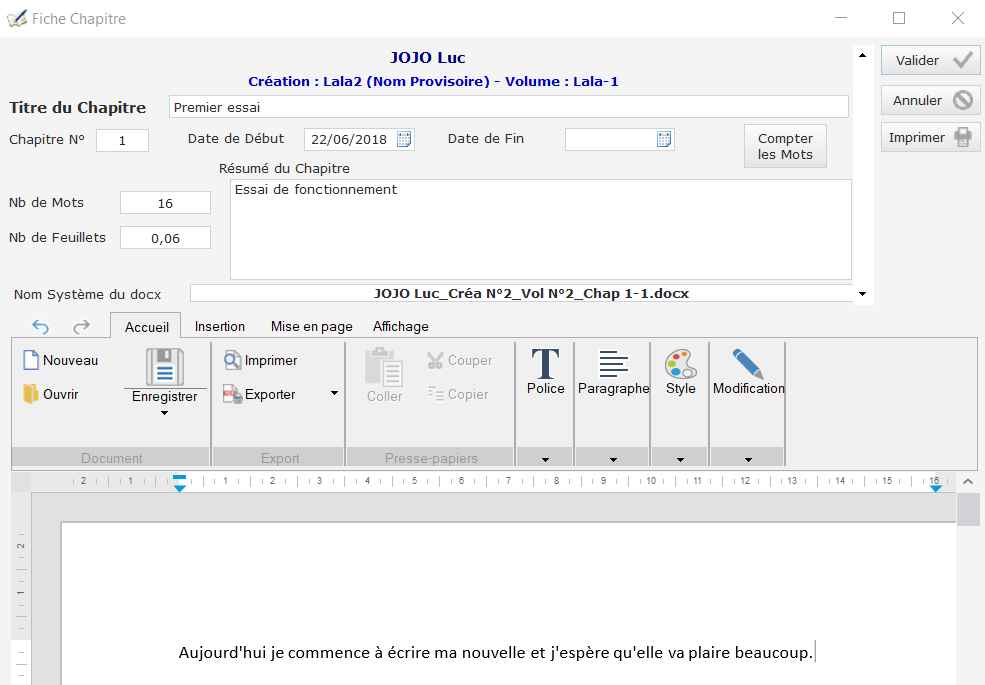Screen dimensions: 985x685
Task: Click the Nb de Feuillets field
Action: tap(165, 238)
